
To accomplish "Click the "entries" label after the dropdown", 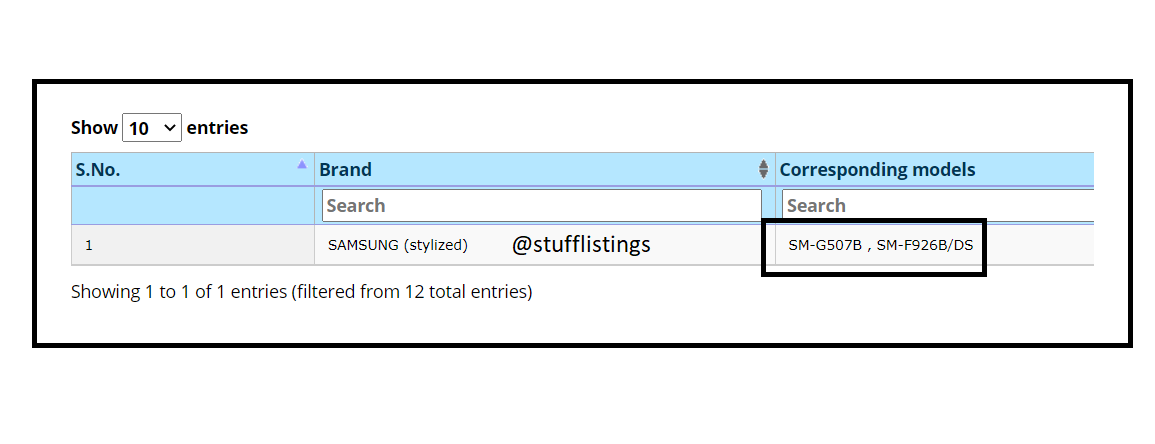I will point(217,128).
